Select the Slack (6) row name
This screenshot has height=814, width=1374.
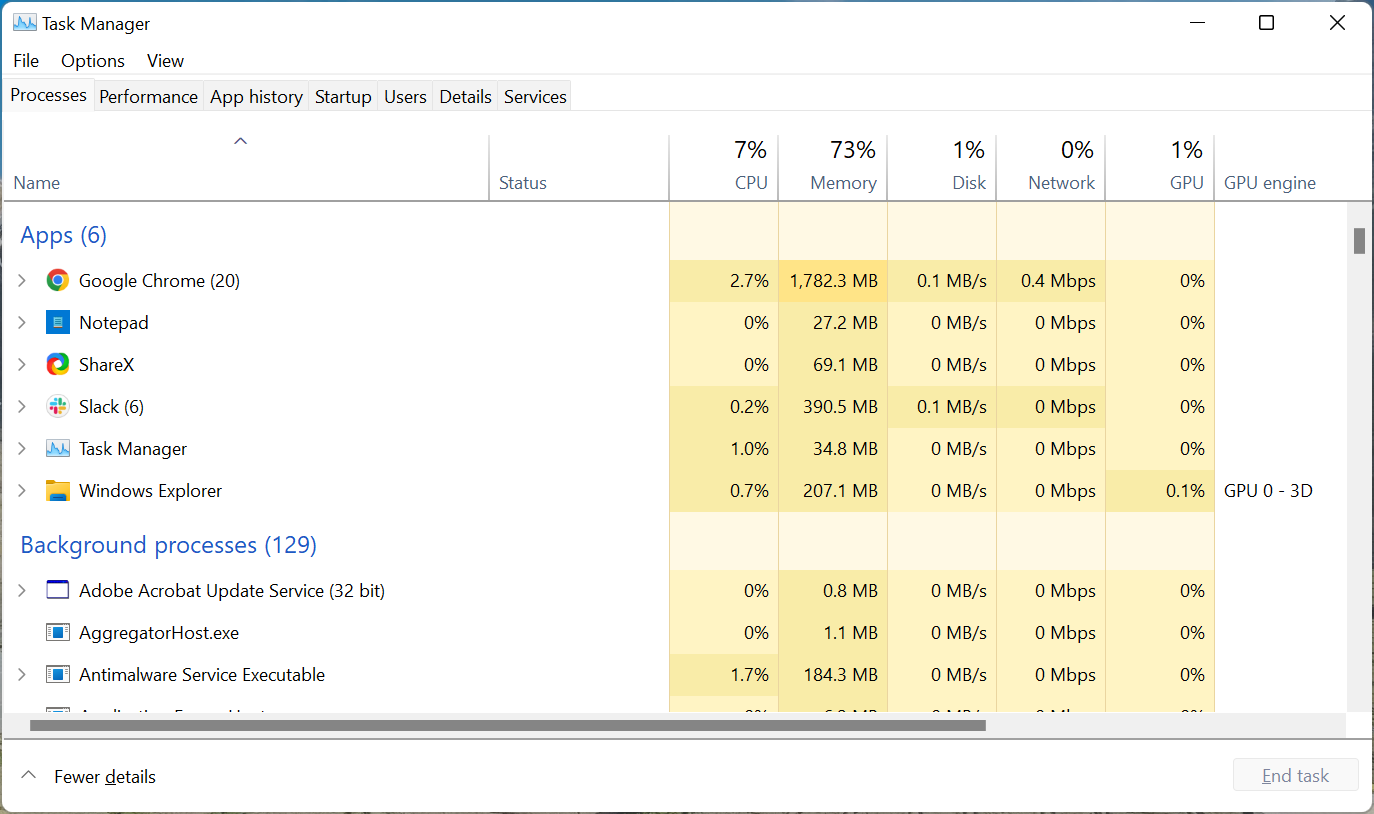pos(111,407)
